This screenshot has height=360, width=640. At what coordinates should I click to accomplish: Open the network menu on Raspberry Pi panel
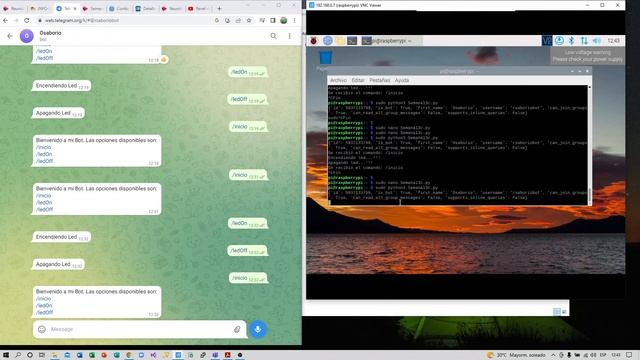coord(584,40)
